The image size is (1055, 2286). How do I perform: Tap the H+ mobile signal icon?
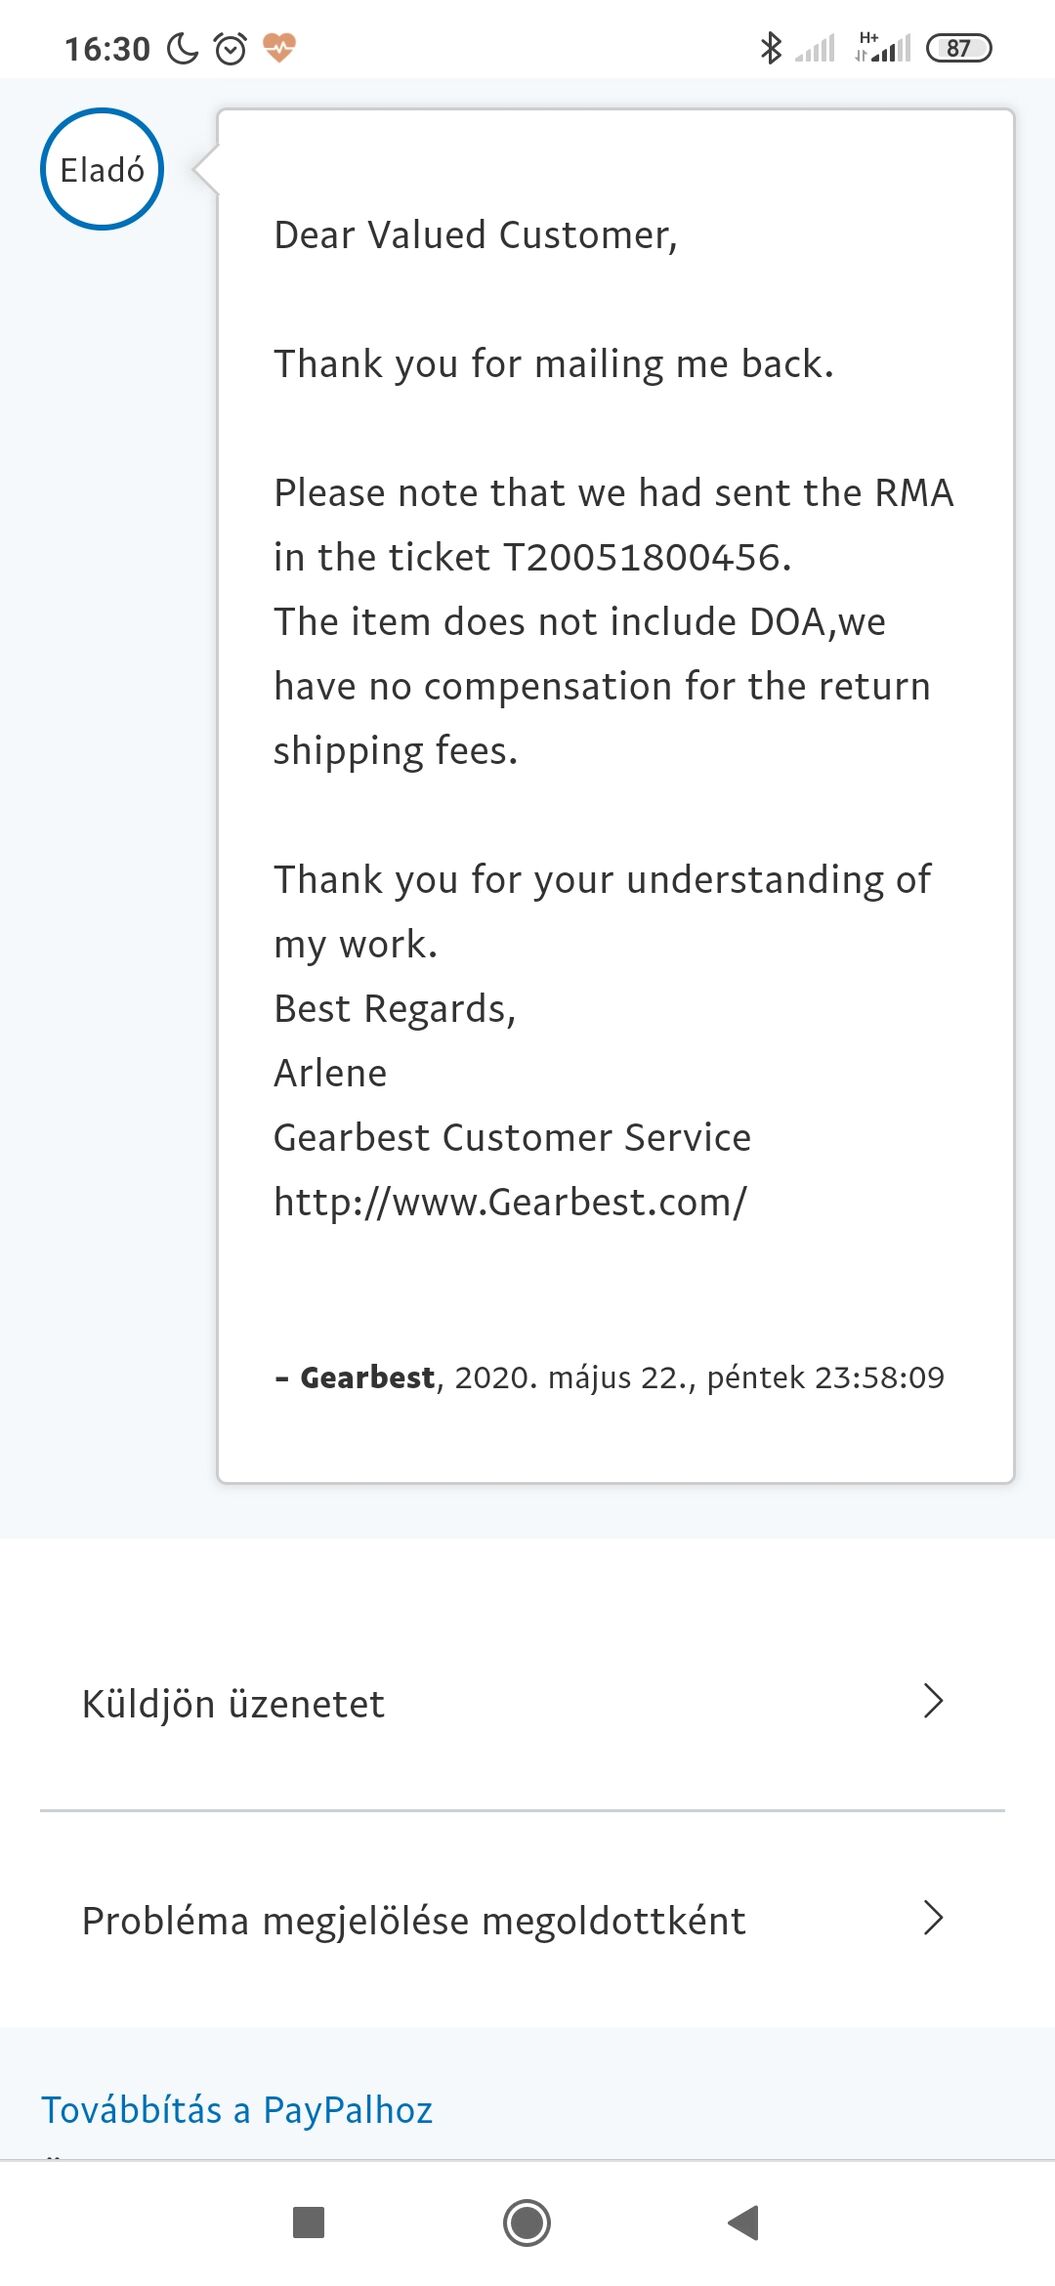pyautogui.click(x=884, y=47)
